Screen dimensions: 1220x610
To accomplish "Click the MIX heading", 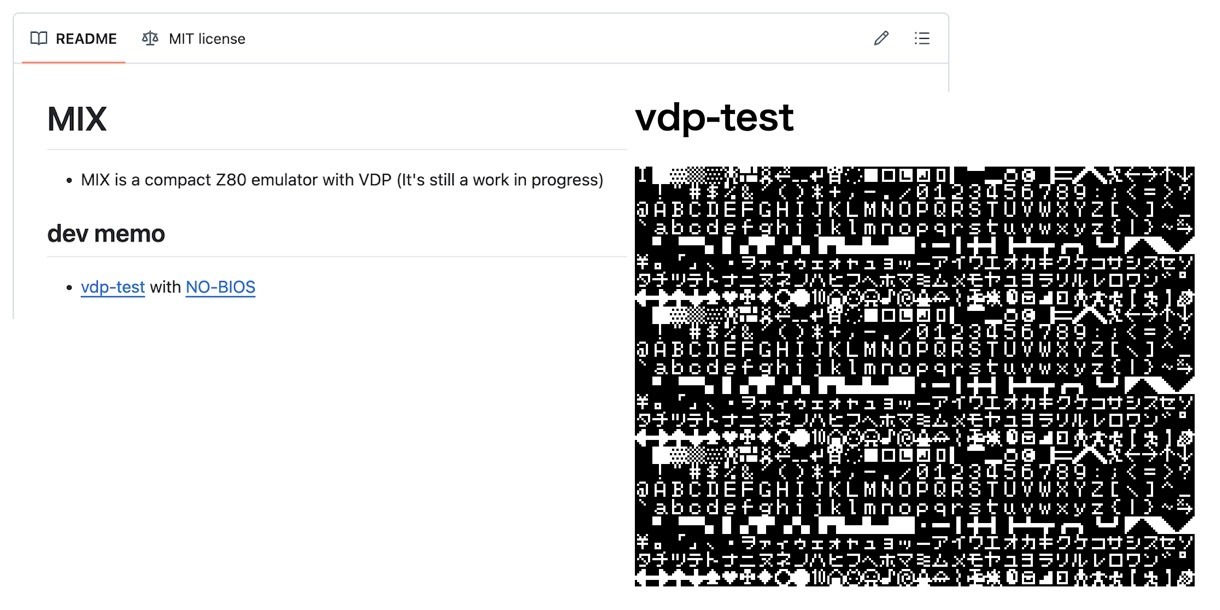I will [77, 120].
